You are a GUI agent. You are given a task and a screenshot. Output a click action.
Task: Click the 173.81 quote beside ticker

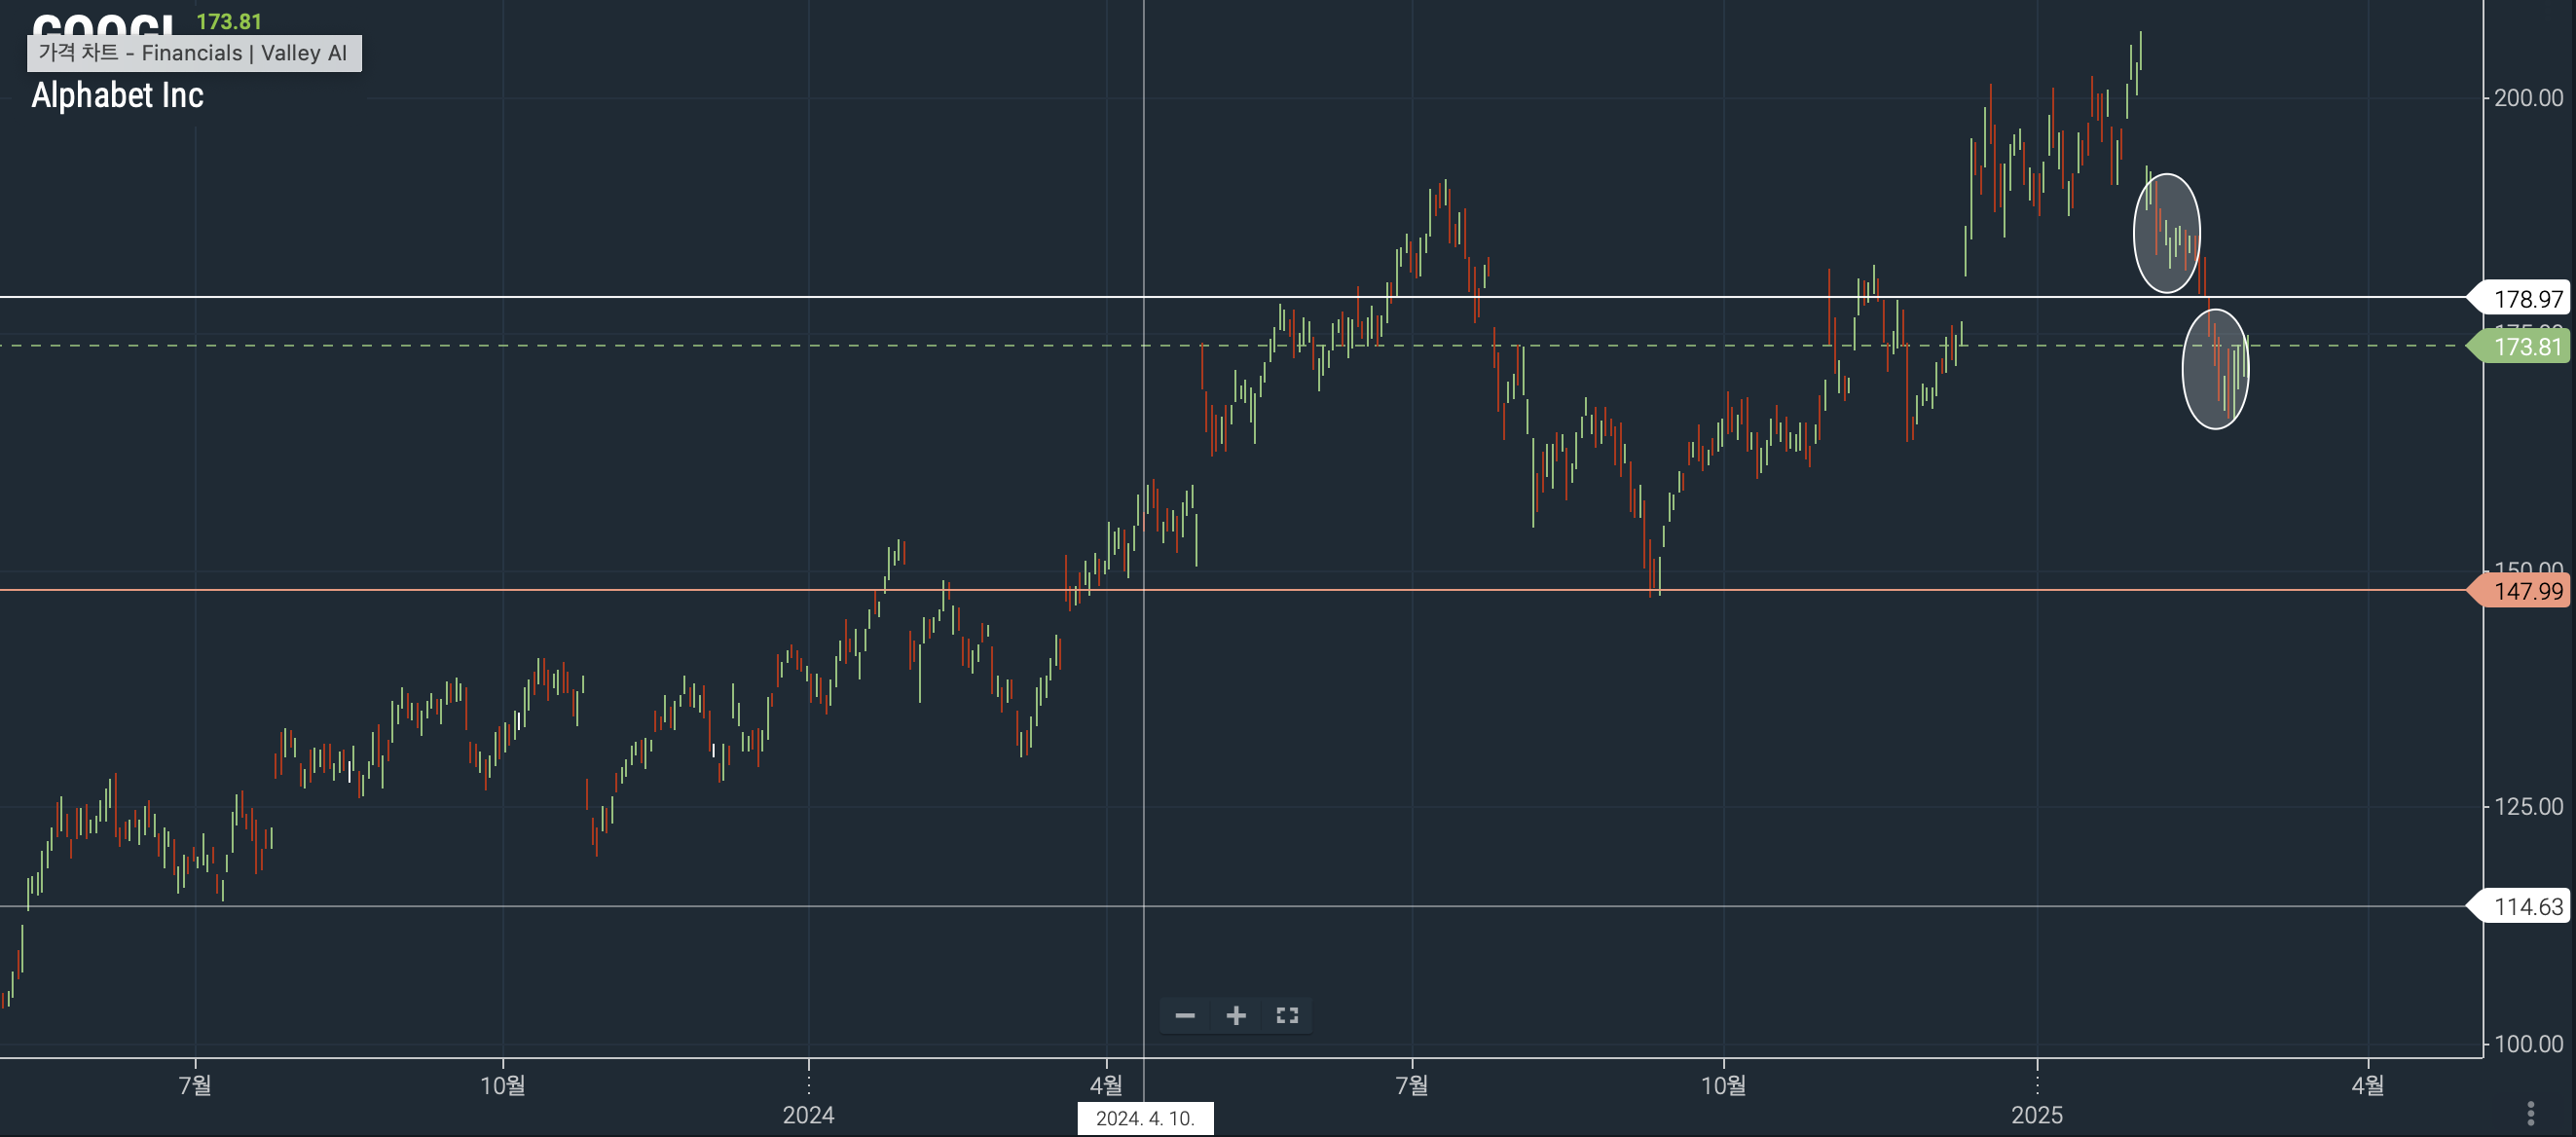tap(229, 22)
